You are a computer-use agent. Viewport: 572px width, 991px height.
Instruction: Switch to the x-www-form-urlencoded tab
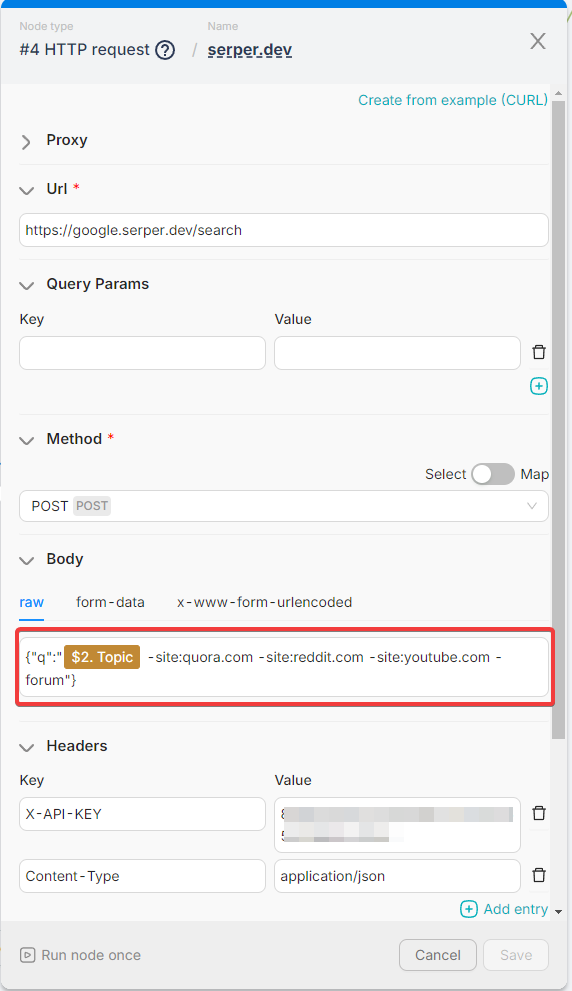click(x=264, y=602)
